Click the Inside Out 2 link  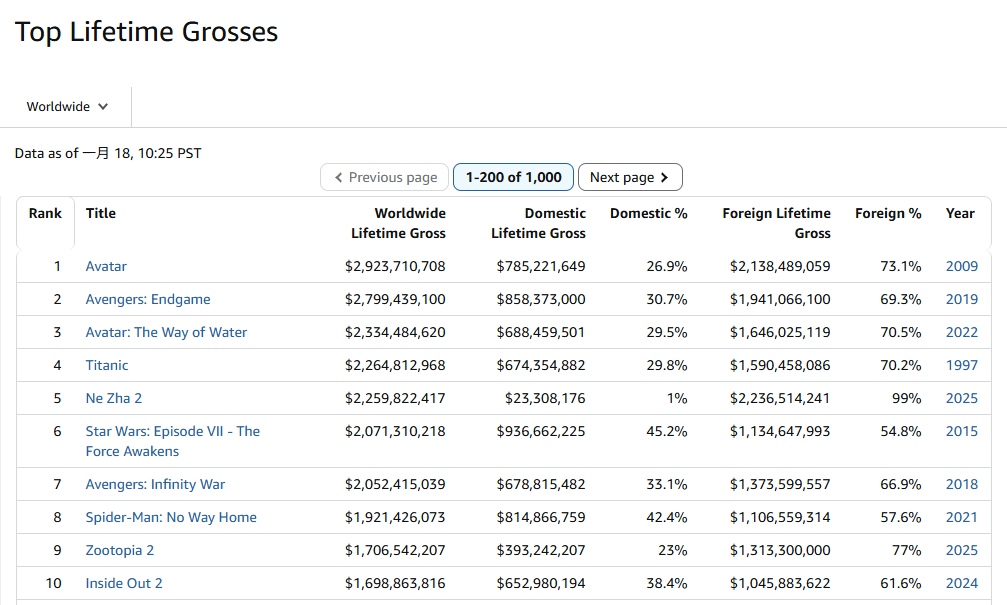(x=124, y=583)
